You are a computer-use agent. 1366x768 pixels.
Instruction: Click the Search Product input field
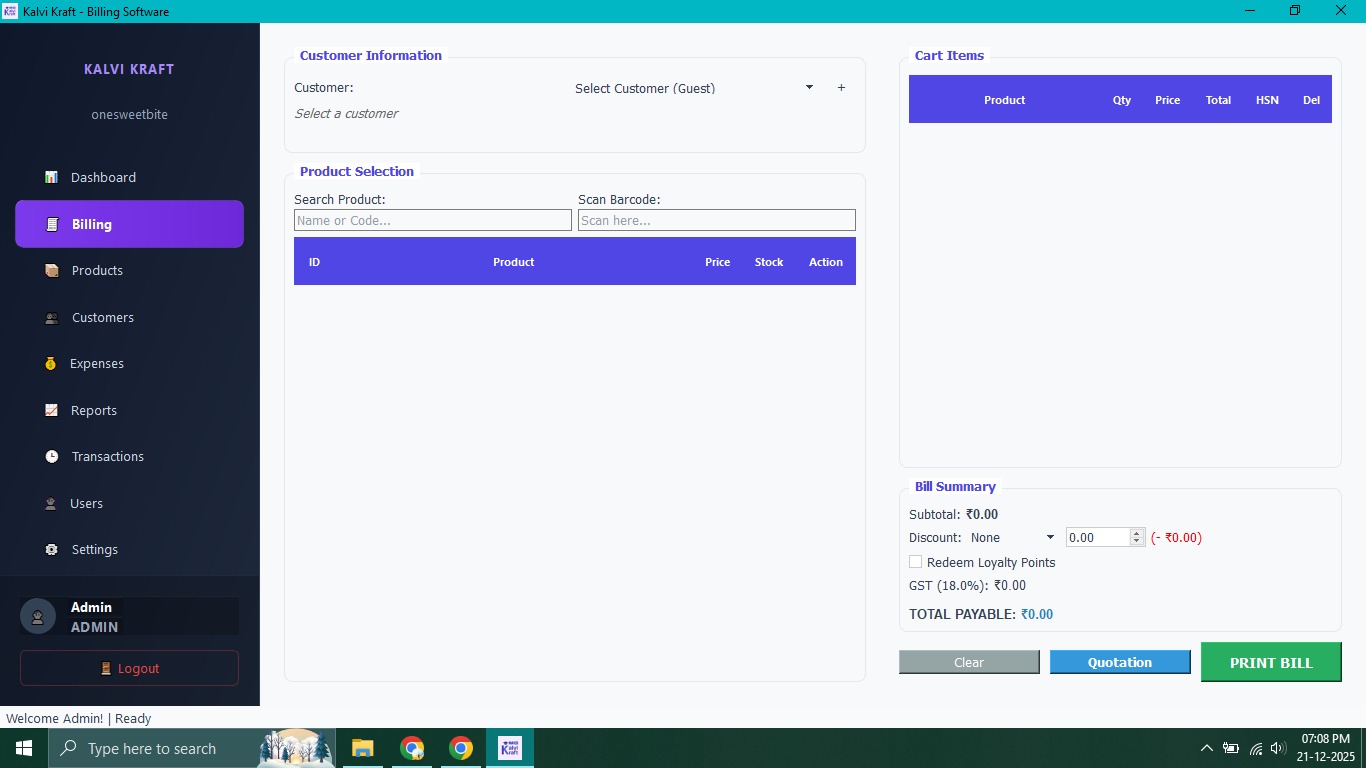[x=432, y=220]
